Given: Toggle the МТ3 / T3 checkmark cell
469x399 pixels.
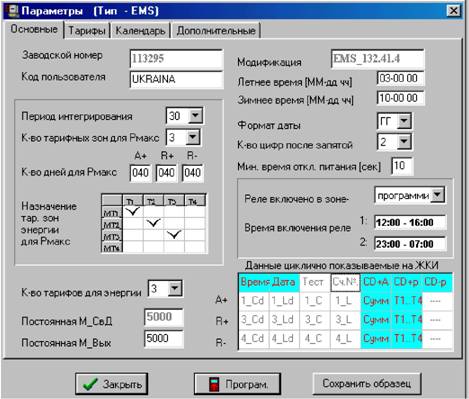Looking at the screenshot, I should tap(174, 235).
